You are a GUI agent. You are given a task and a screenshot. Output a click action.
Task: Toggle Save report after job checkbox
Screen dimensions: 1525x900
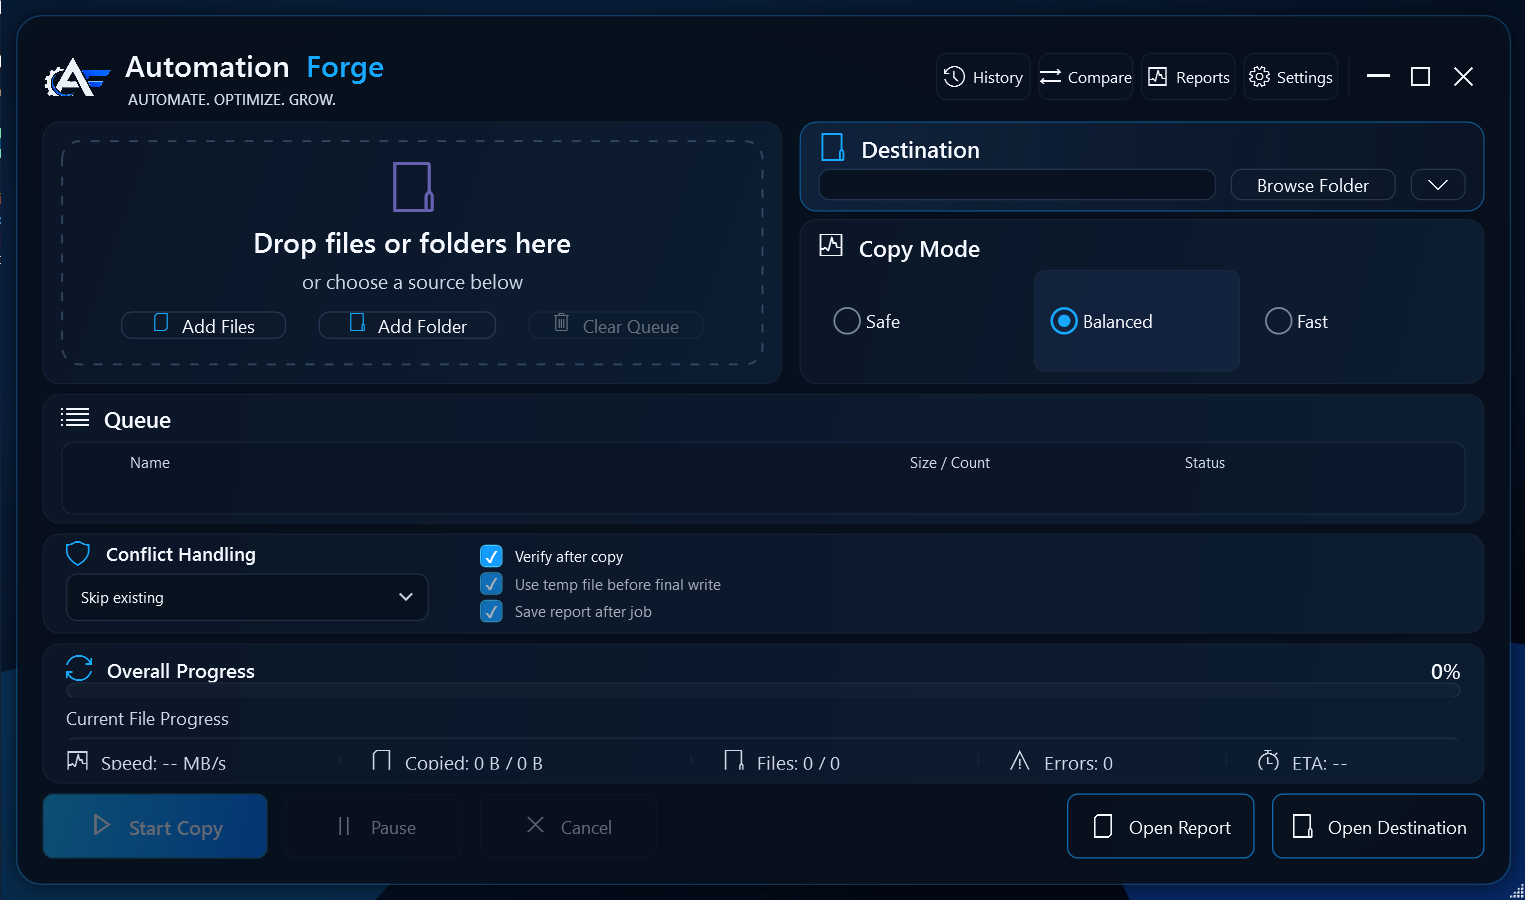(491, 611)
